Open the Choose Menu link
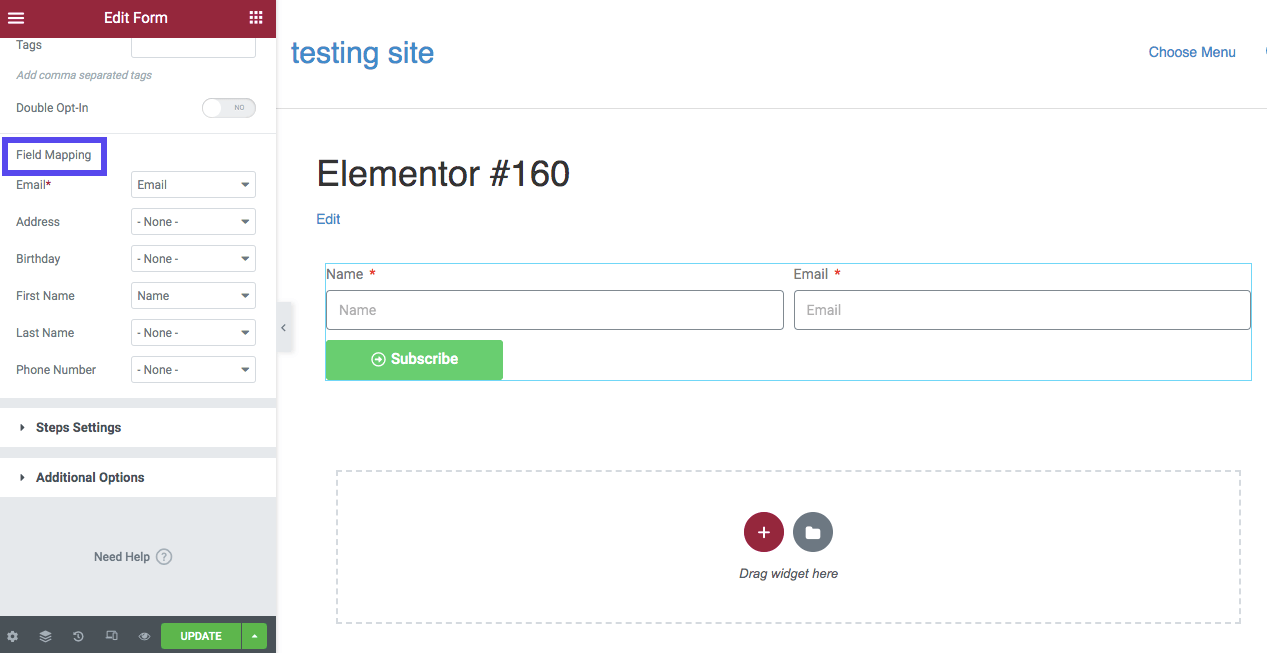The height and width of the screenshot is (653, 1267). point(1191,51)
